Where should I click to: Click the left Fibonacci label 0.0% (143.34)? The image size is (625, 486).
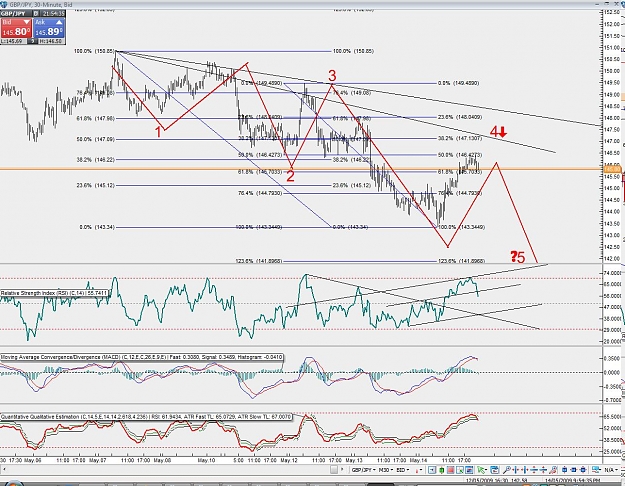pyautogui.click(x=97, y=227)
